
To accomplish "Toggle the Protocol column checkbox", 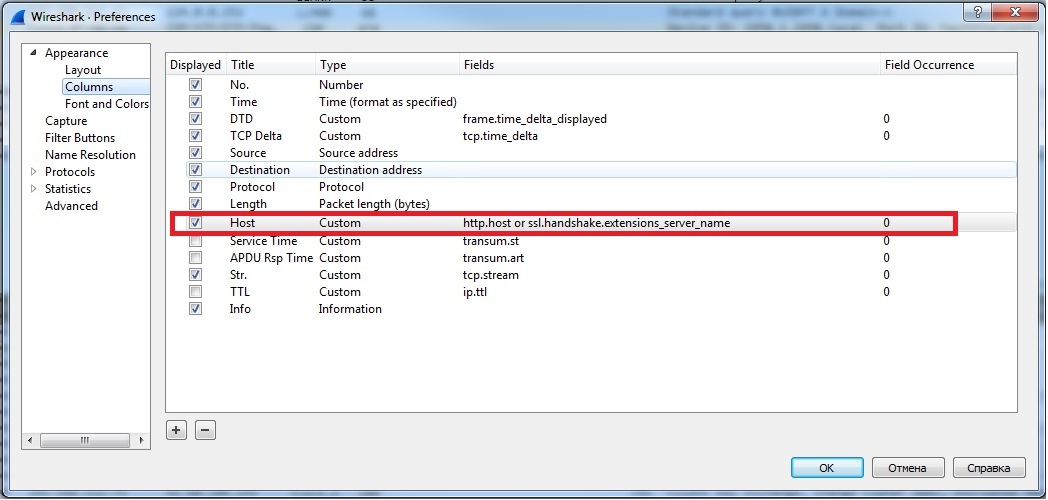I will coord(195,186).
